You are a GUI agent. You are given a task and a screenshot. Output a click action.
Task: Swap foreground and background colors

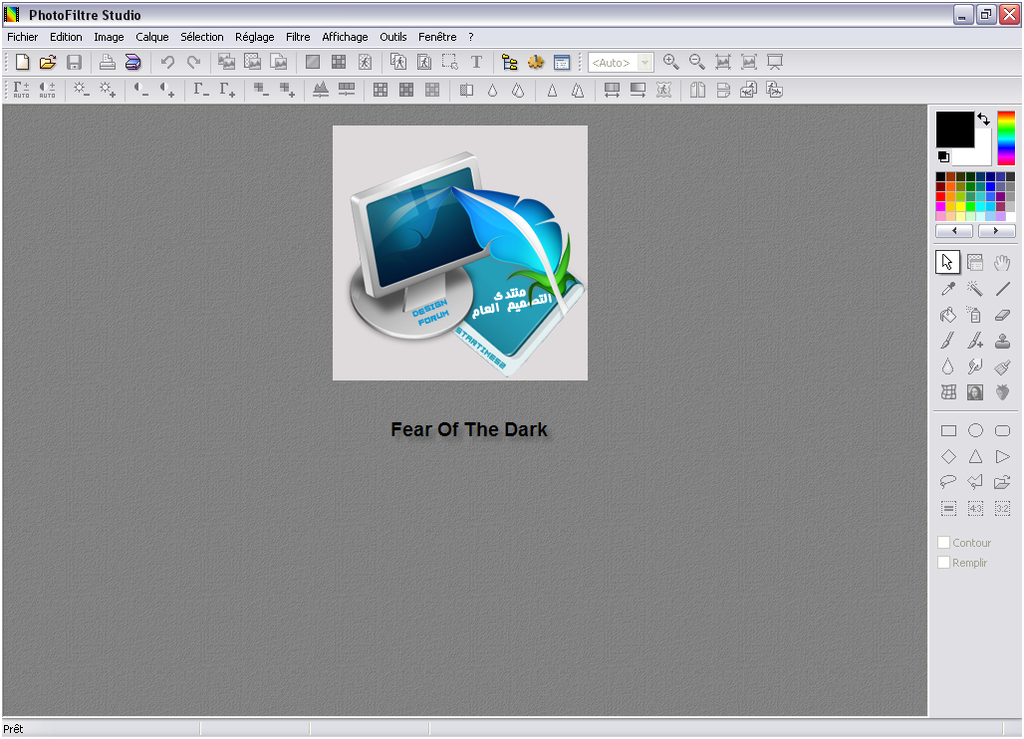[983, 119]
